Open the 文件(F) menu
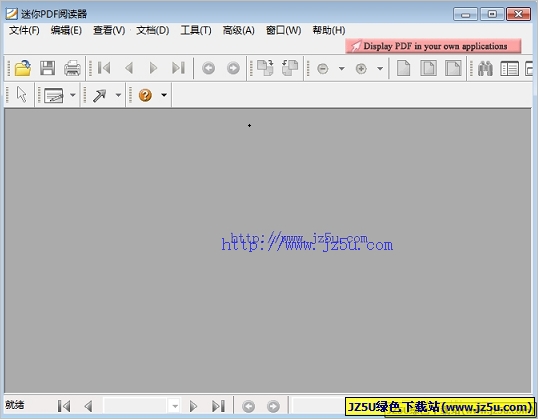The image size is (538, 419). (x=24, y=31)
